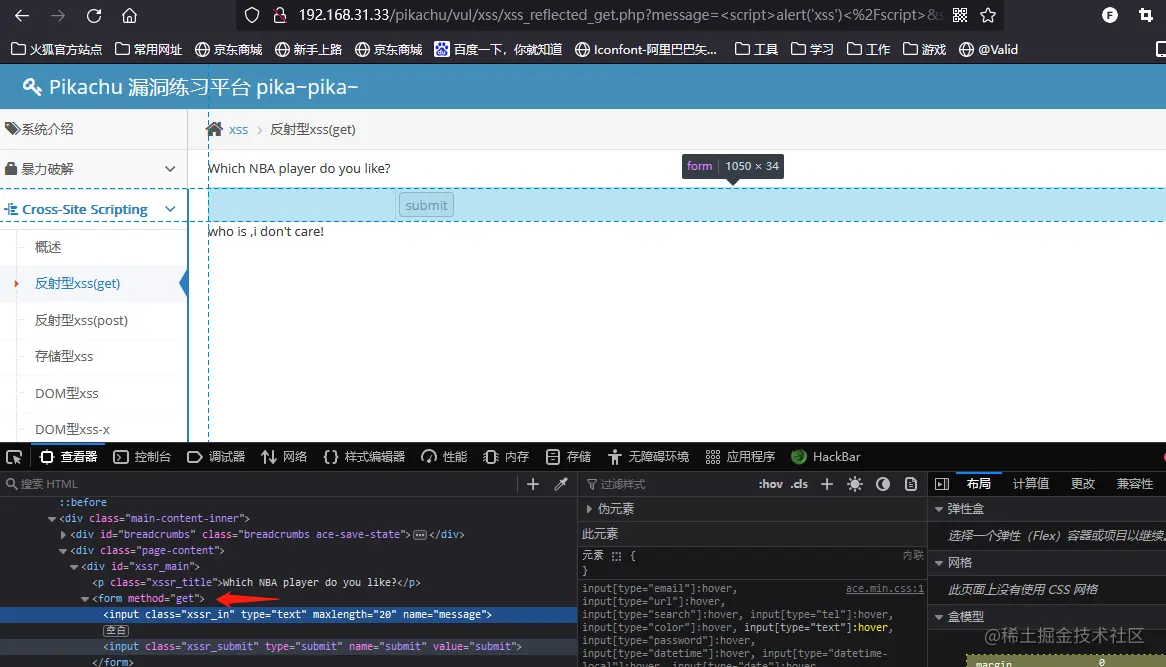
Task: Open the browser home page icon
Action: pyautogui.click(x=129, y=16)
